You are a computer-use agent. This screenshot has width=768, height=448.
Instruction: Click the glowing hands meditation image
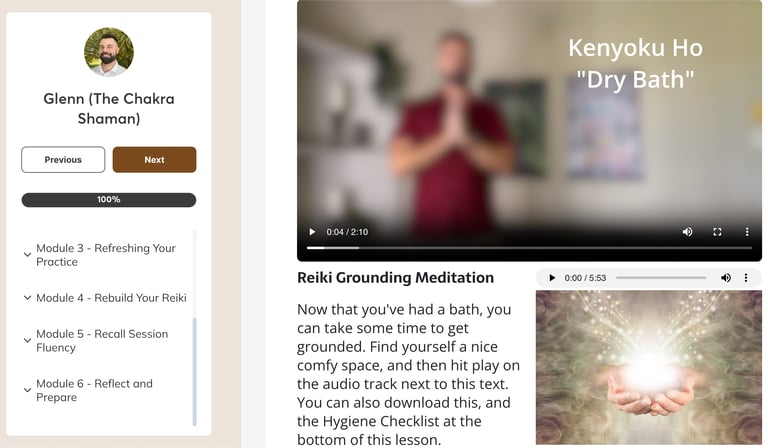648,367
